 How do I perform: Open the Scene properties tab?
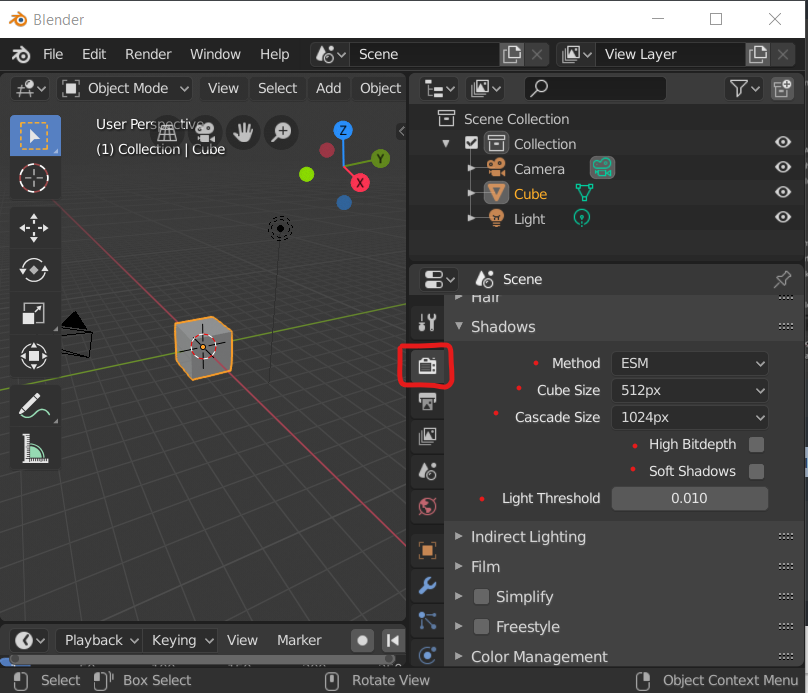[x=427, y=471]
